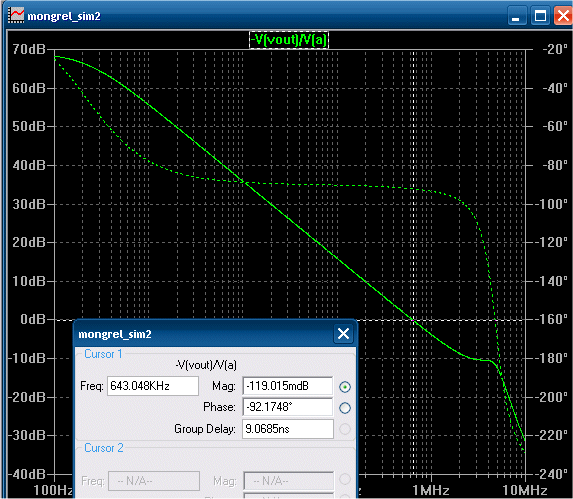
Task: Click the Group Delay field showing 9.0685ns
Action: 288,428
